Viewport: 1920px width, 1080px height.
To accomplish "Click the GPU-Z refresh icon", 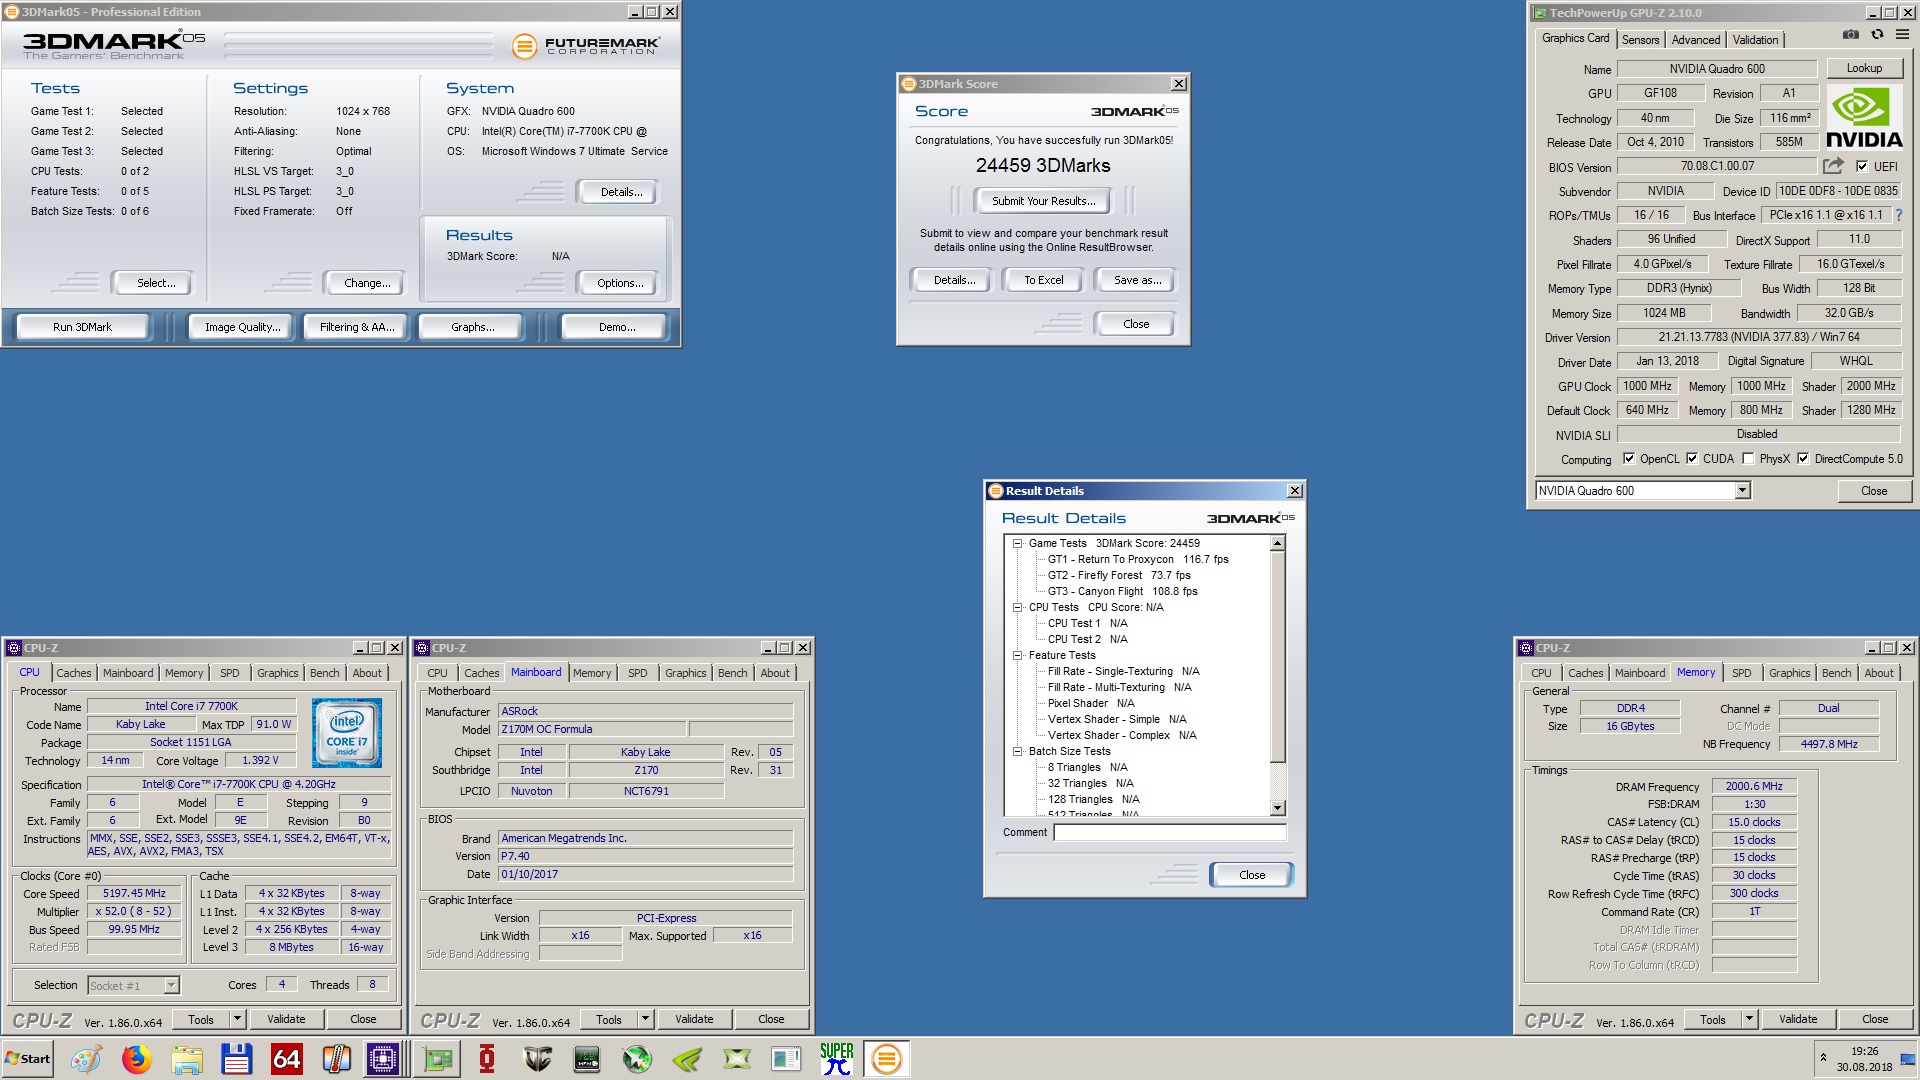I will point(1877,35).
